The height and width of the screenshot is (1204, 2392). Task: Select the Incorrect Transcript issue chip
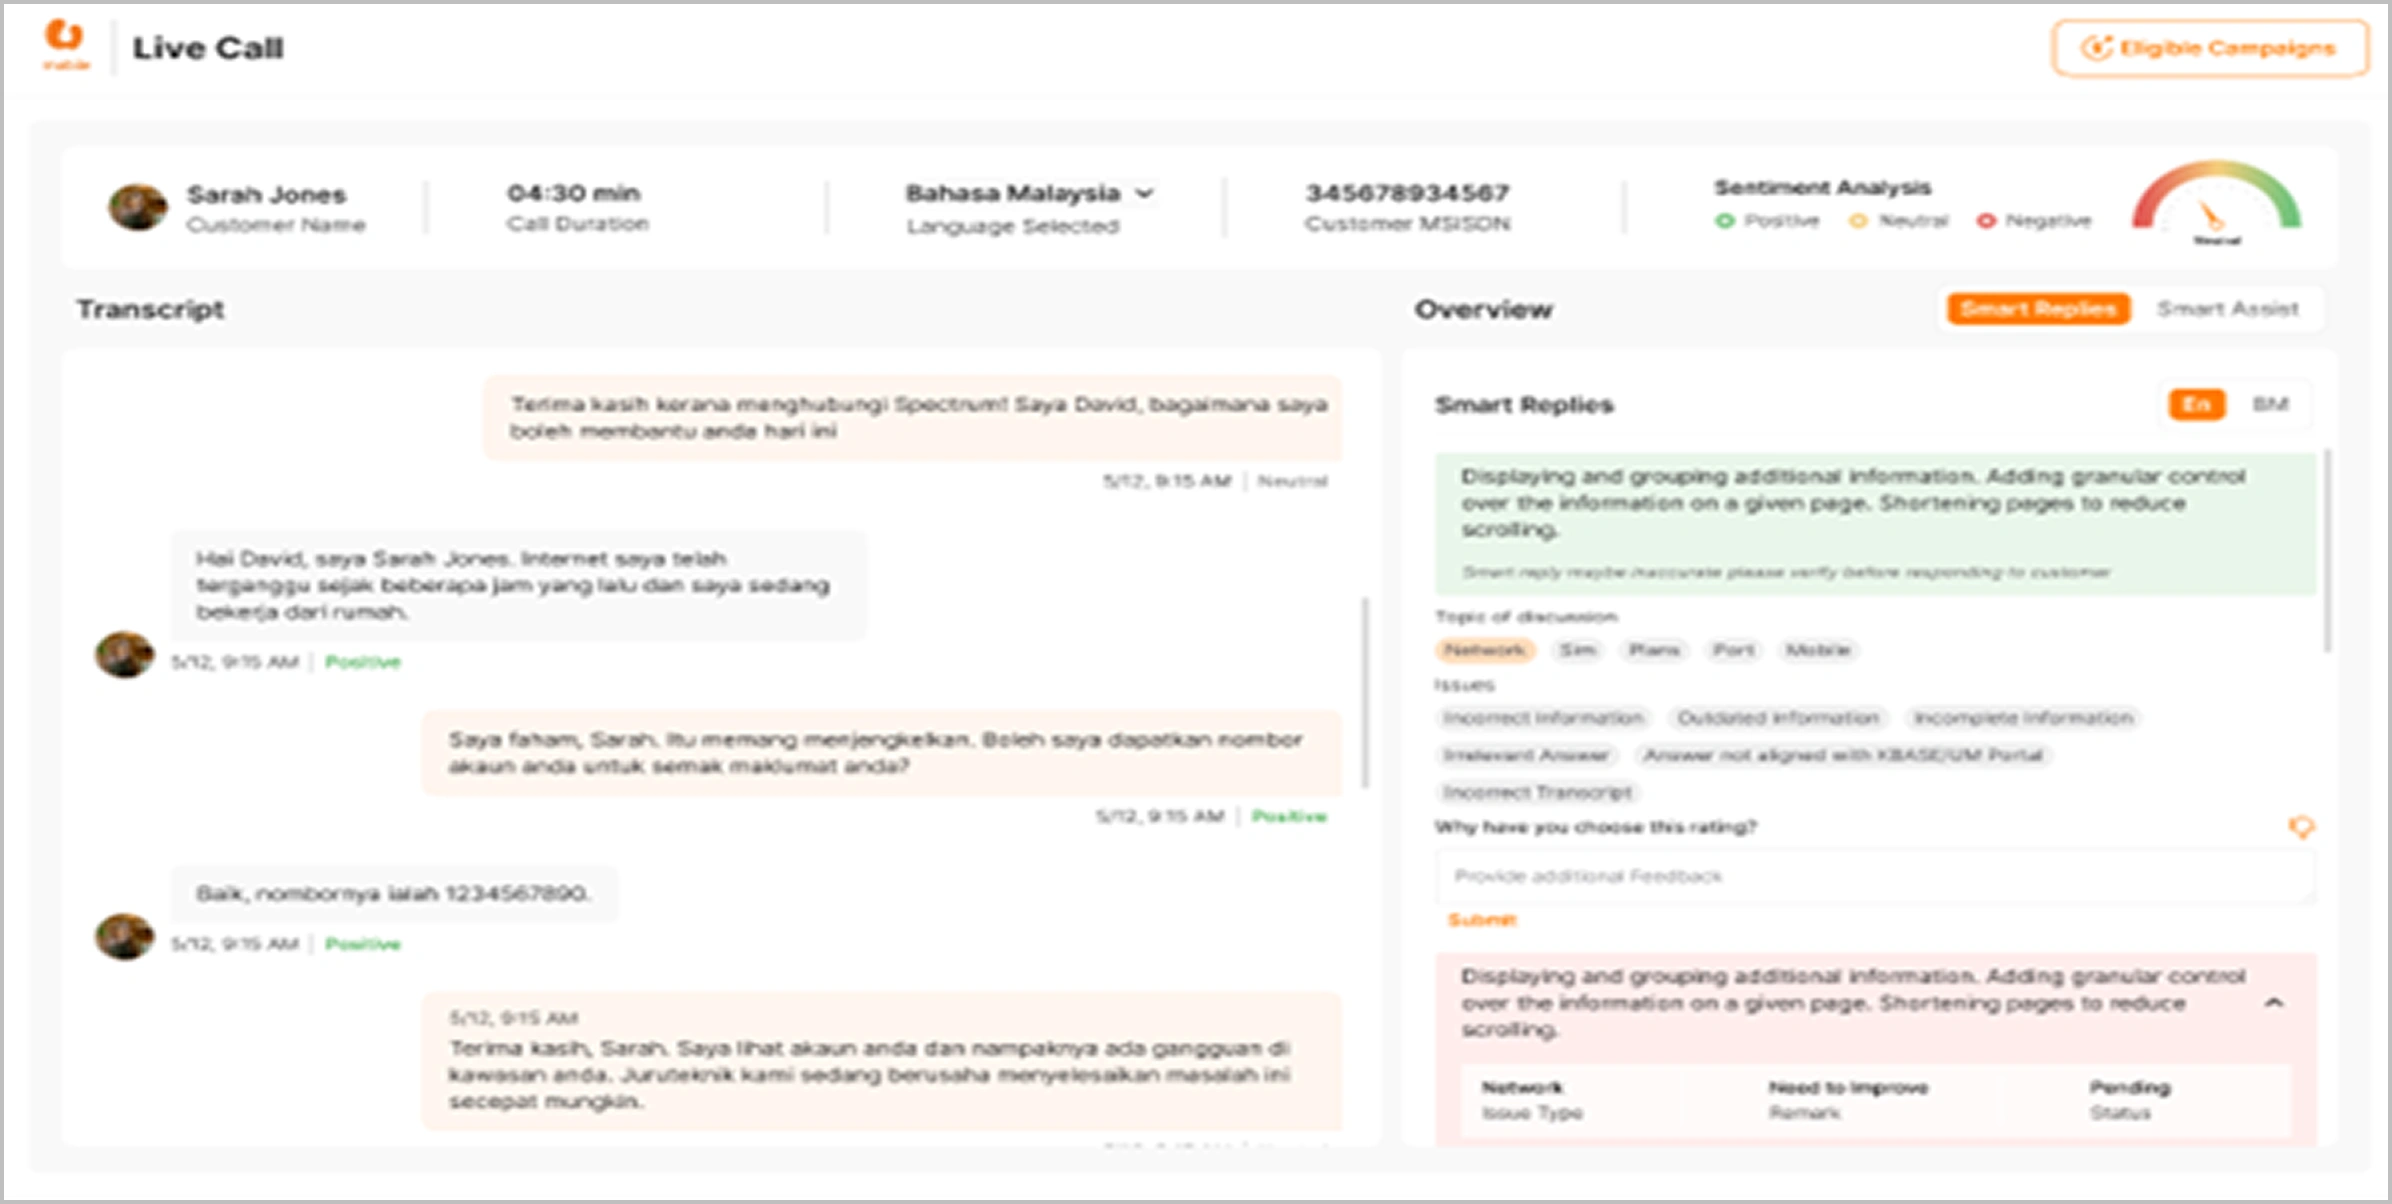pos(1537,792)
